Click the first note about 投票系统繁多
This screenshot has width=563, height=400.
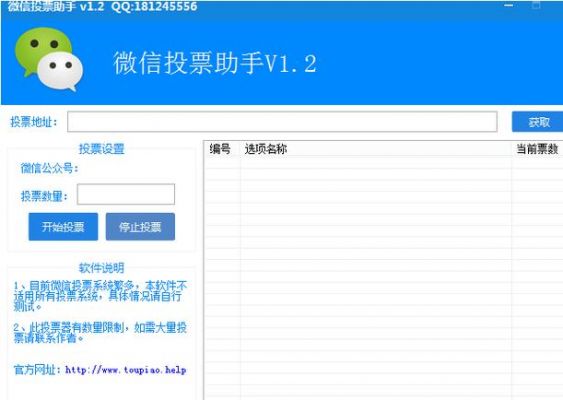[x=100, y=296]
